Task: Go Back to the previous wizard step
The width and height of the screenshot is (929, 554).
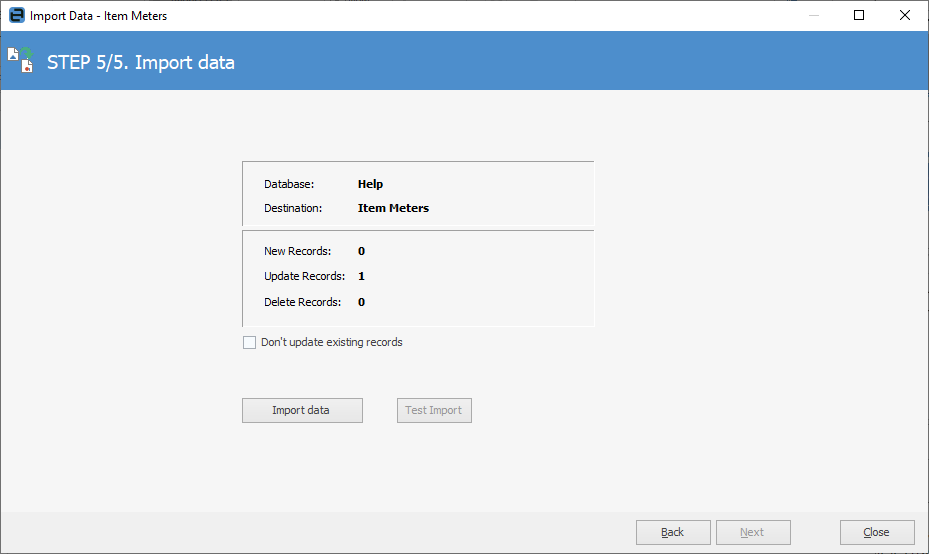Action: click(x=673, y=532)
